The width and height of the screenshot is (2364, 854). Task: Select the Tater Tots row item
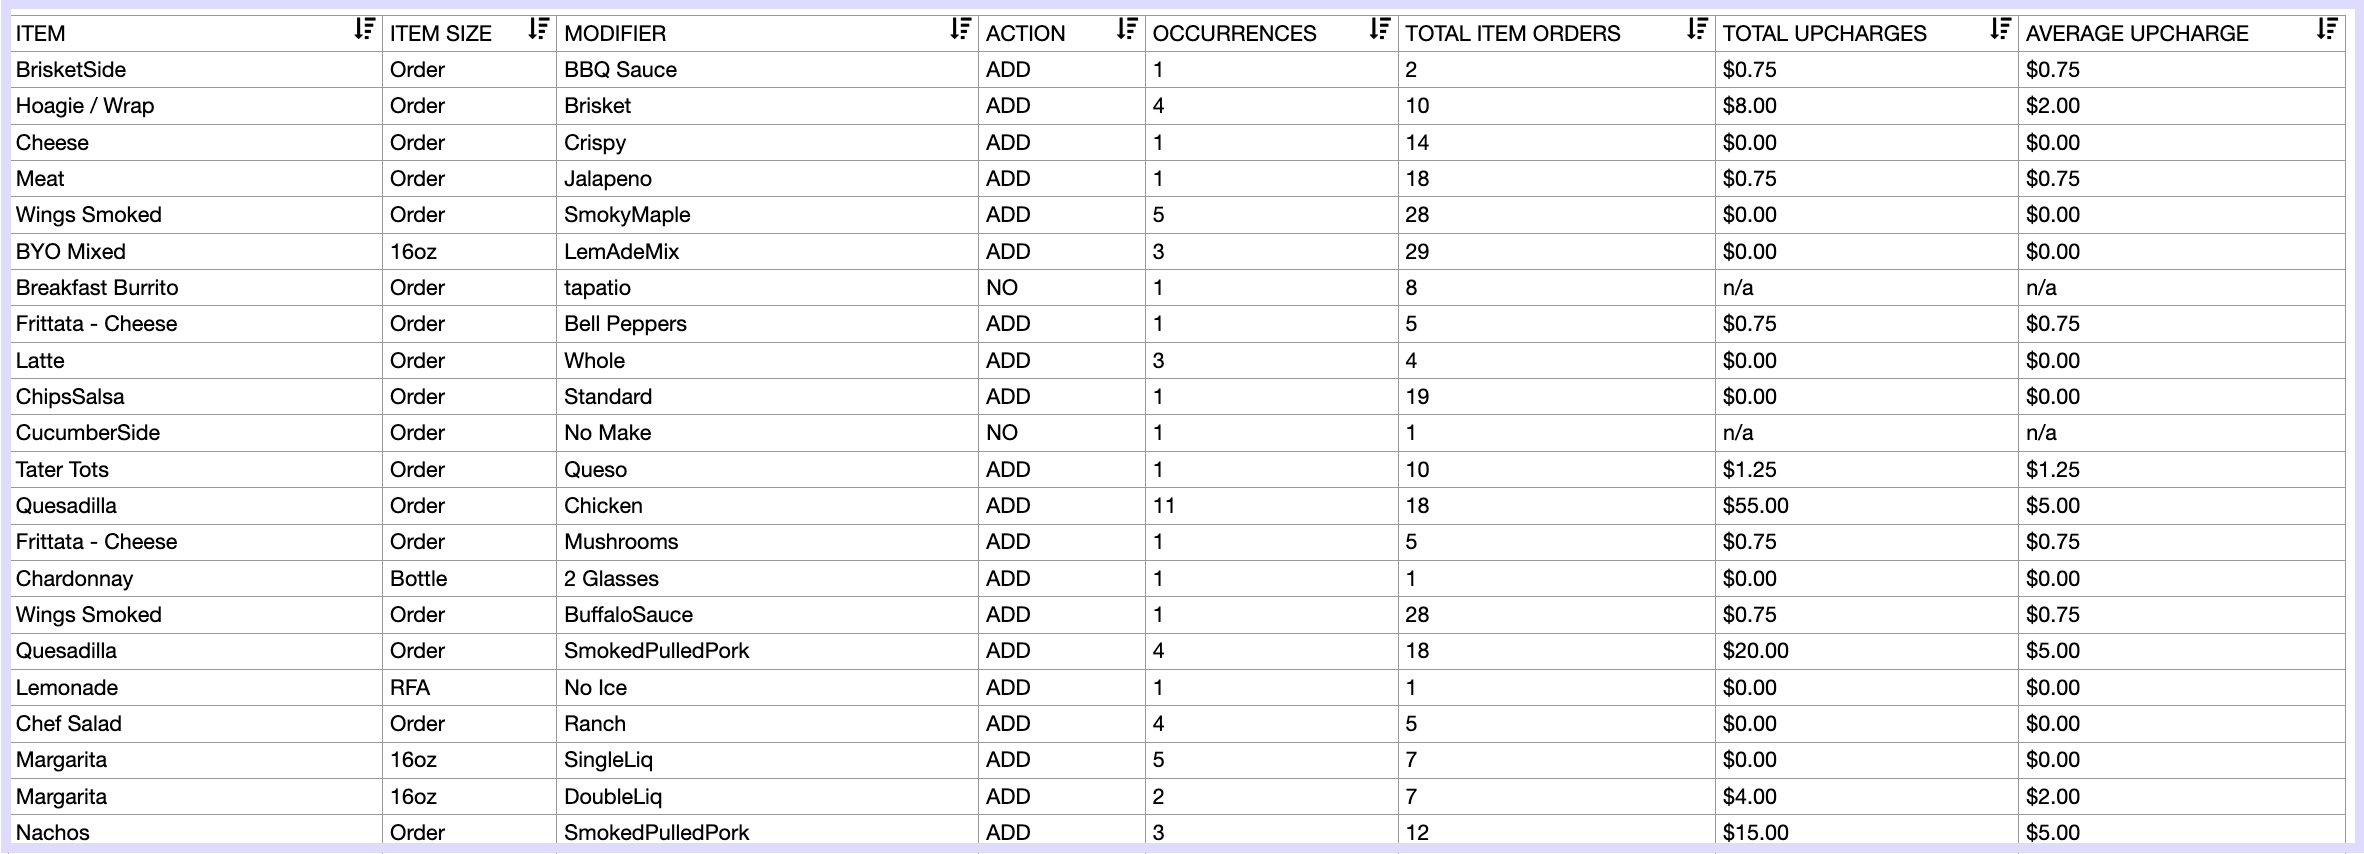click(x=62, y=470)
